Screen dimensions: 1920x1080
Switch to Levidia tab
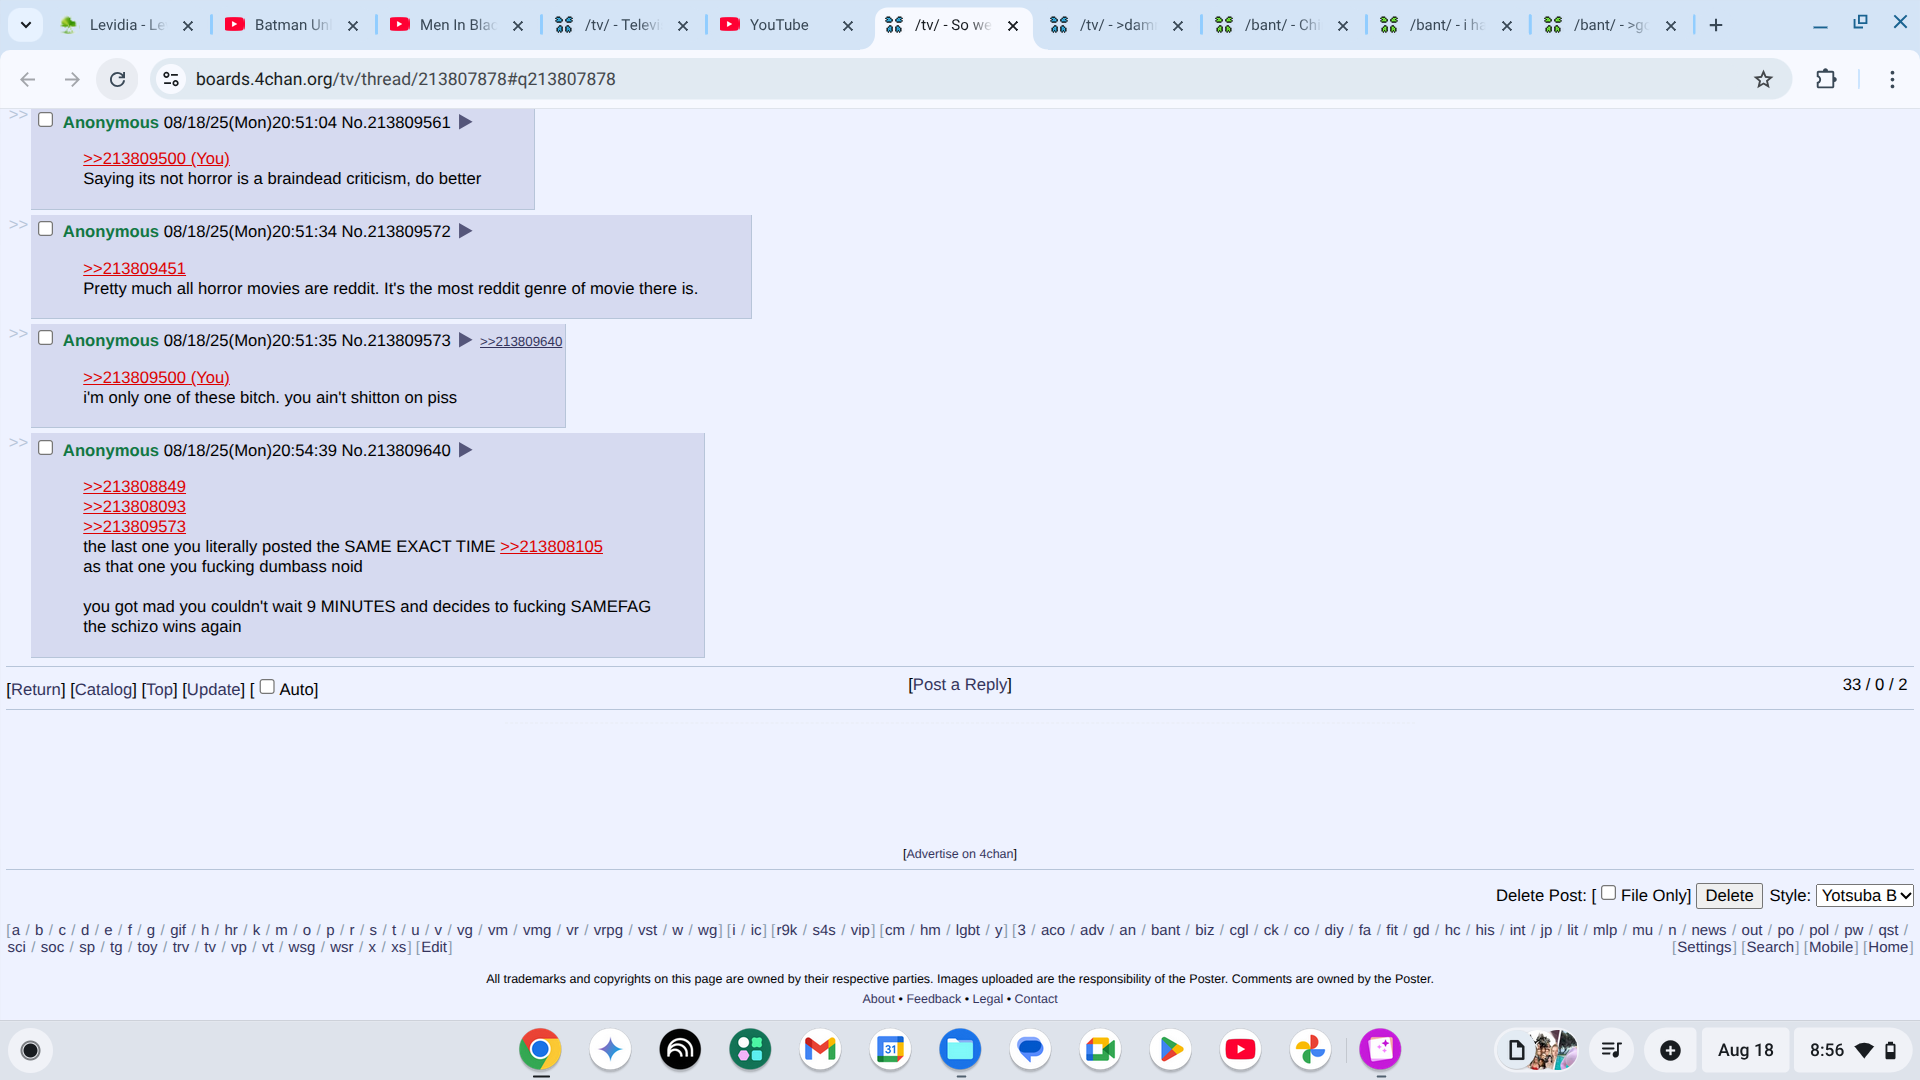125,25
